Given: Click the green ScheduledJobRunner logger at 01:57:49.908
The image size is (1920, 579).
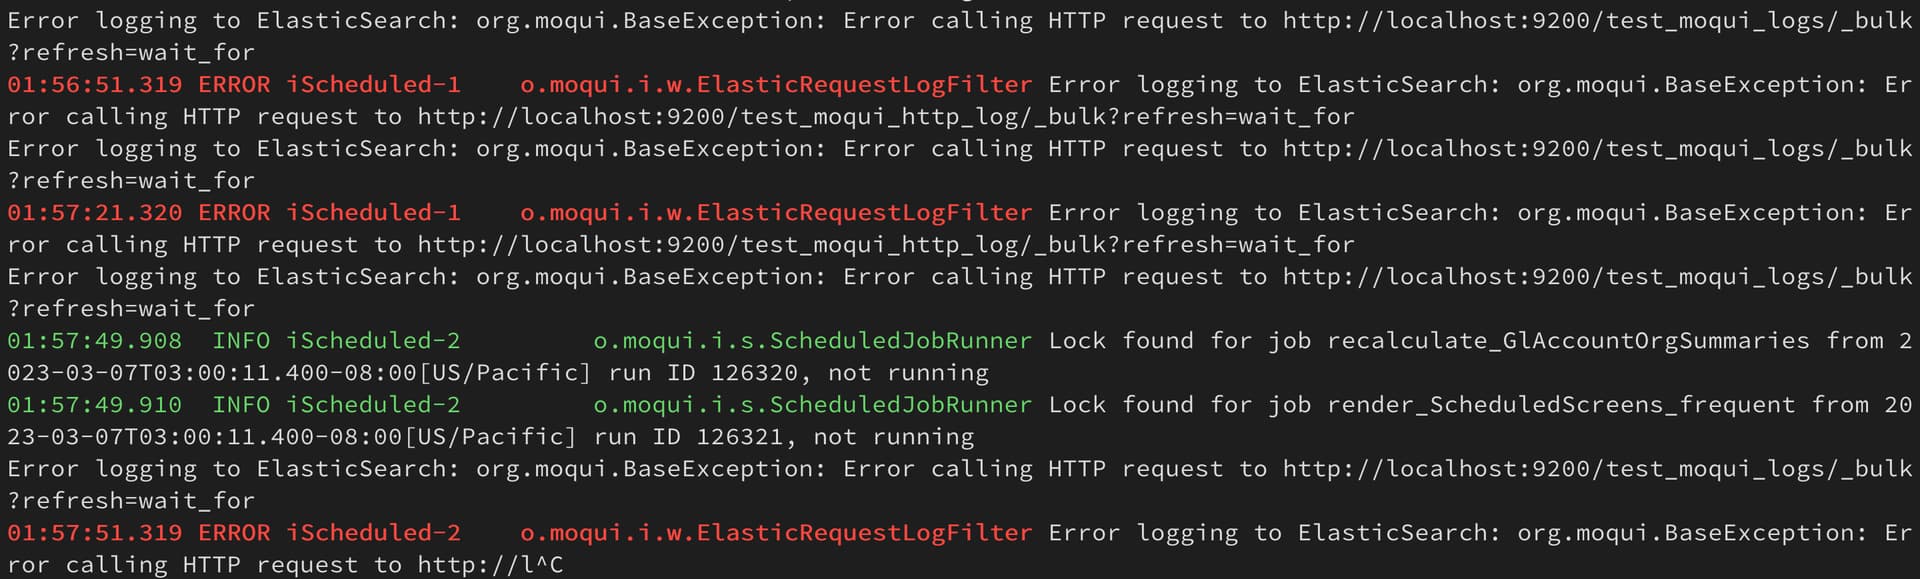Looking at the screenshot, I should click(812, 341).
